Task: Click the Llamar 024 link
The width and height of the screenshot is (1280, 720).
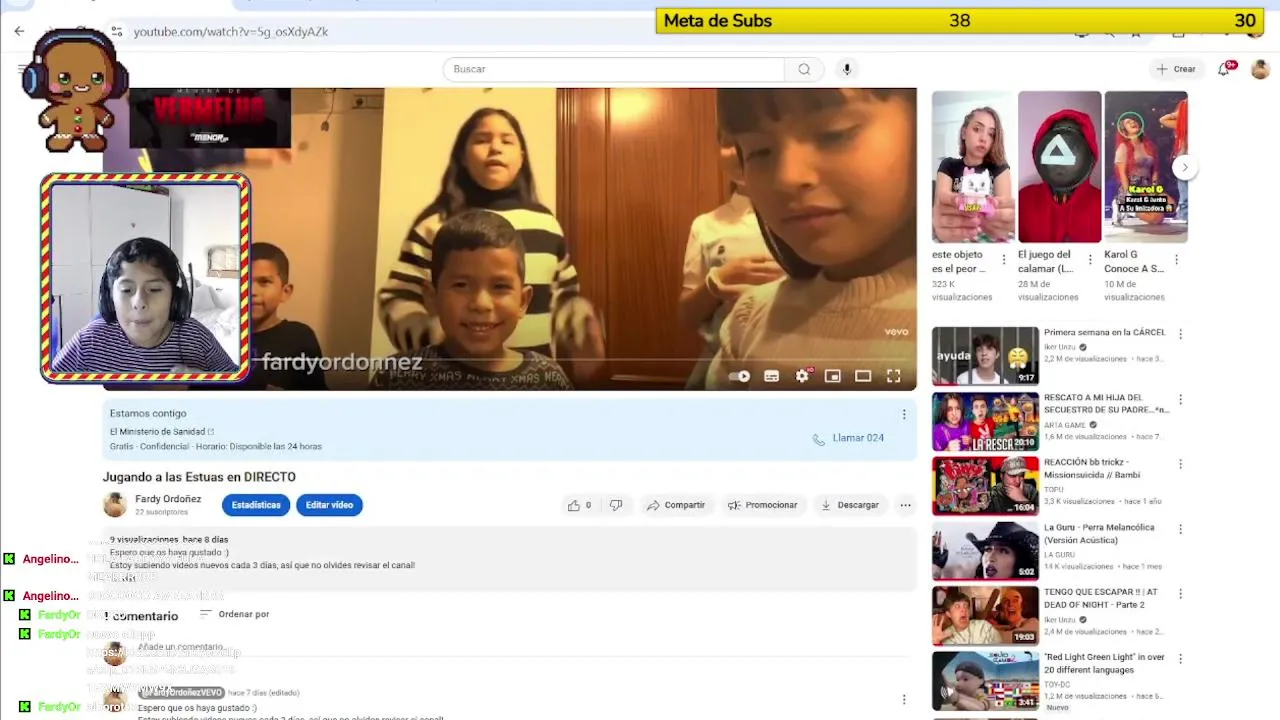Action: coord(848,438)
